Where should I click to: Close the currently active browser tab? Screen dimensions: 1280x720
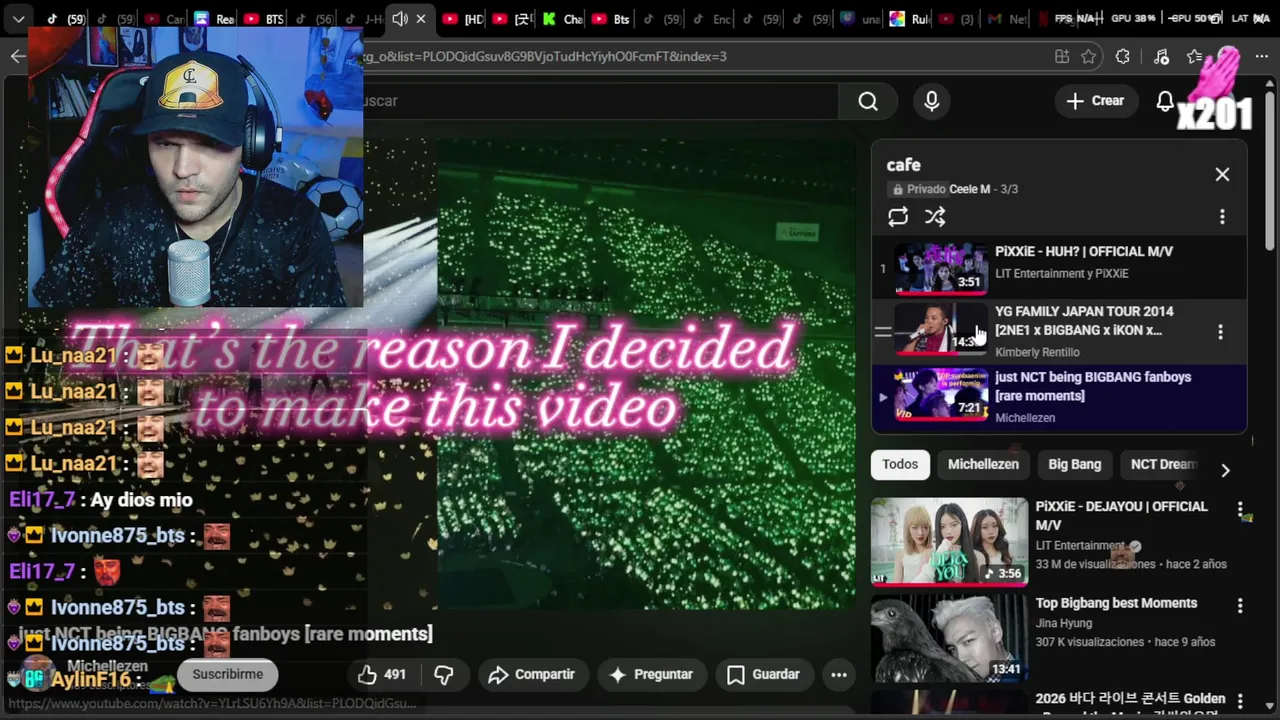click(421, 19)
